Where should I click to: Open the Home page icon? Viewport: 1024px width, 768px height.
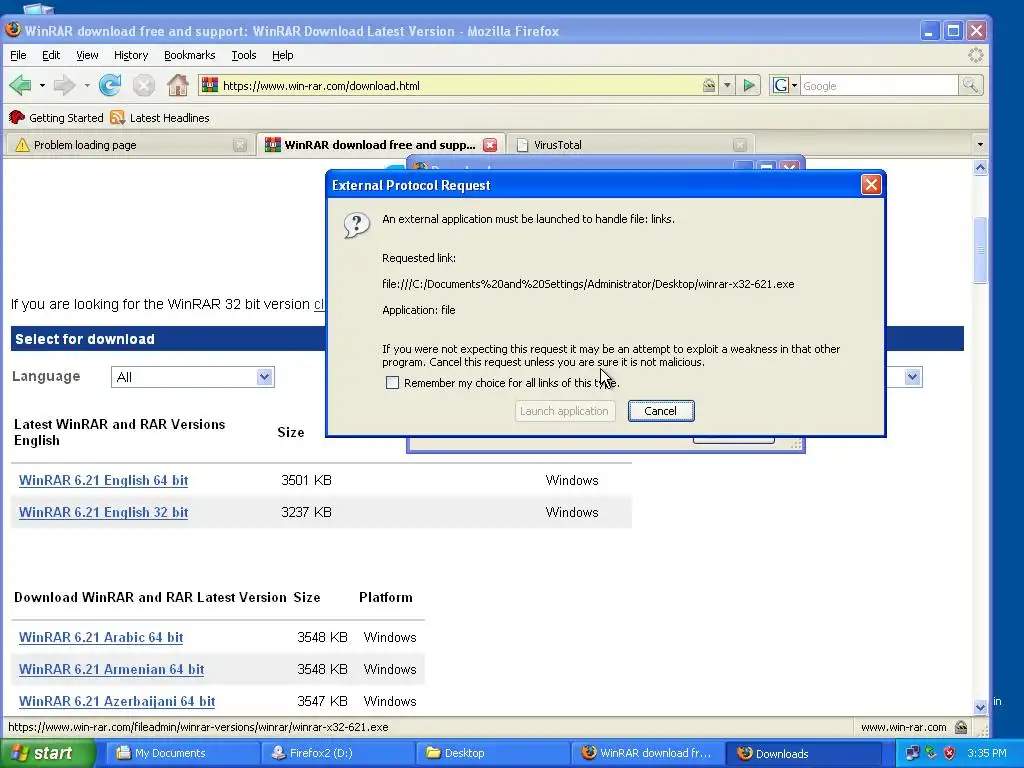coord(178,85)
